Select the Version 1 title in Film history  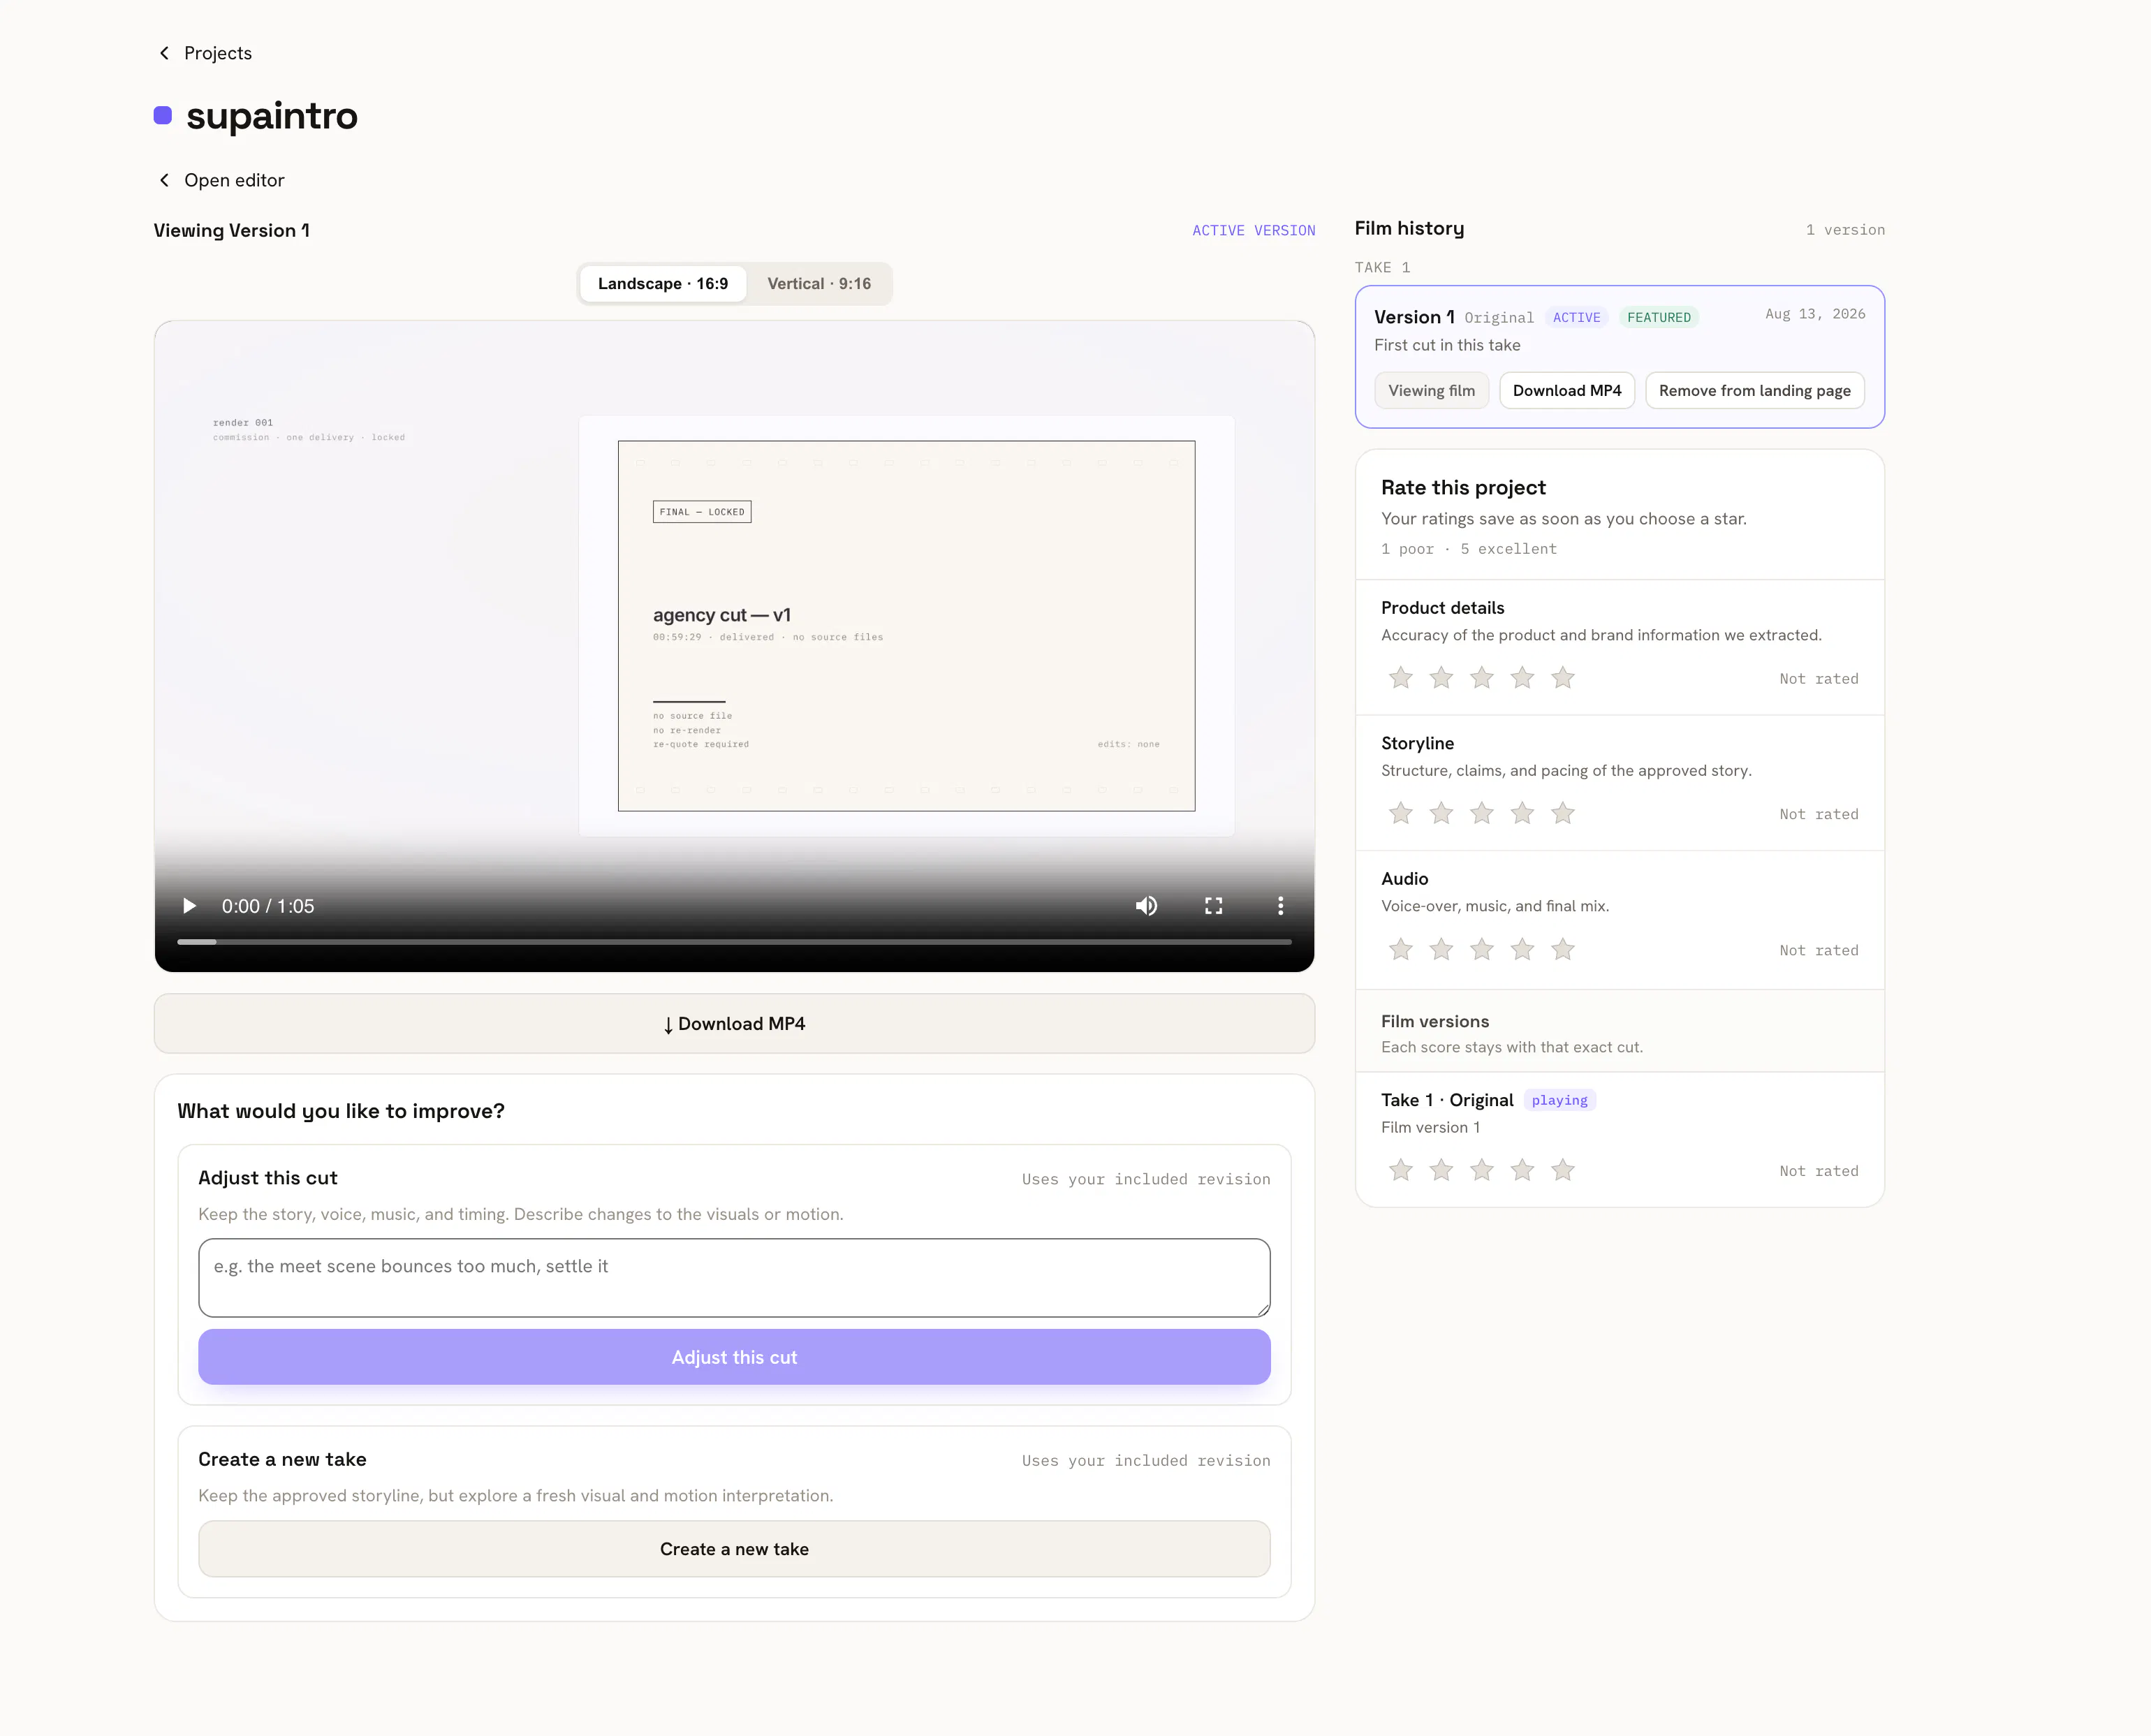[1414, 317]
